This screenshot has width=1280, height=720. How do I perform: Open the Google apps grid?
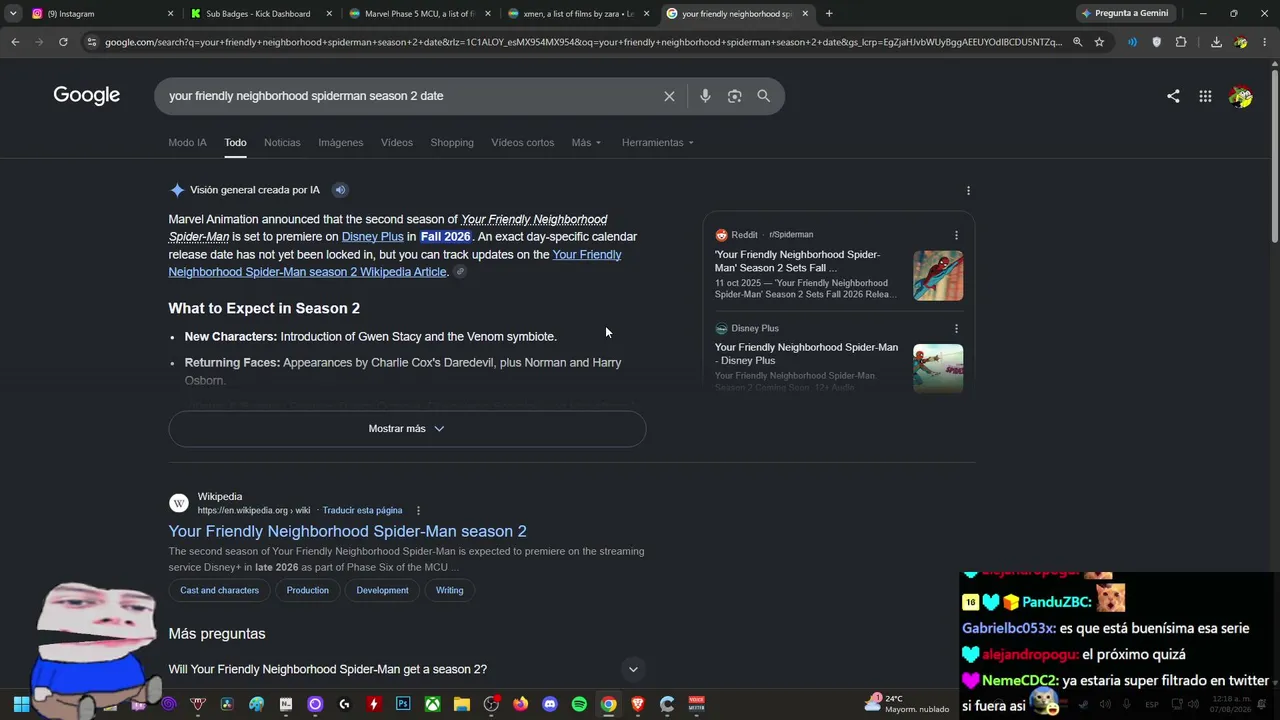point(1205,96)
